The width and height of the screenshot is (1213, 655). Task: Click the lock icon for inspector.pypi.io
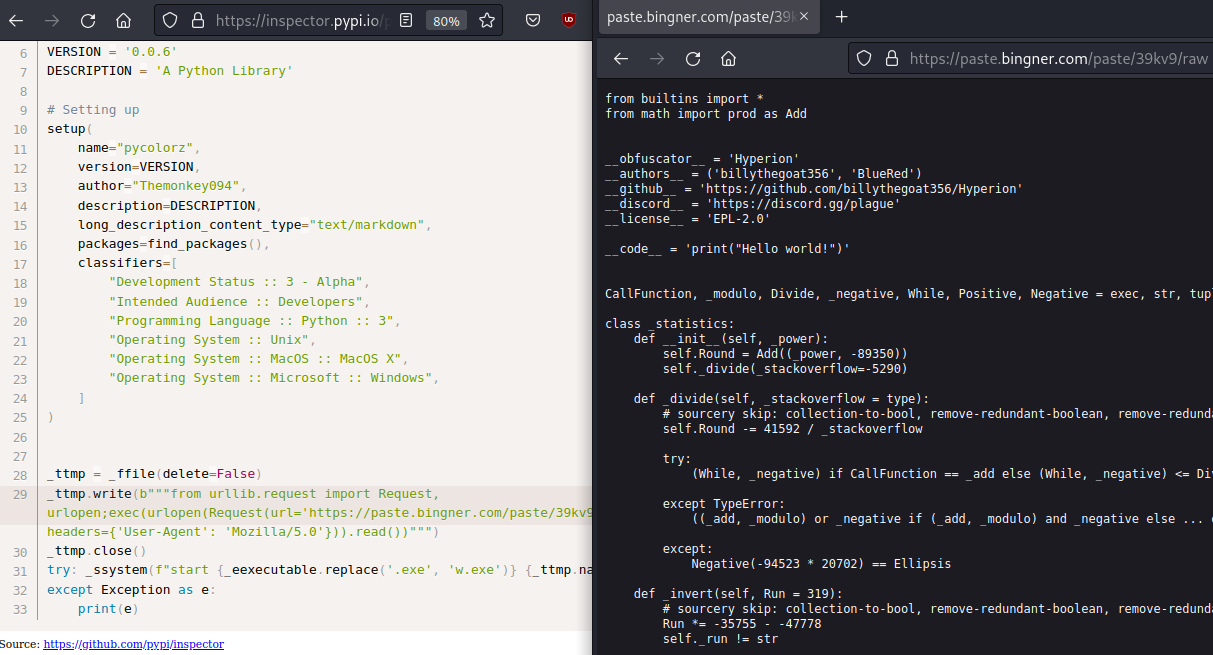click(x=197, y=20)
